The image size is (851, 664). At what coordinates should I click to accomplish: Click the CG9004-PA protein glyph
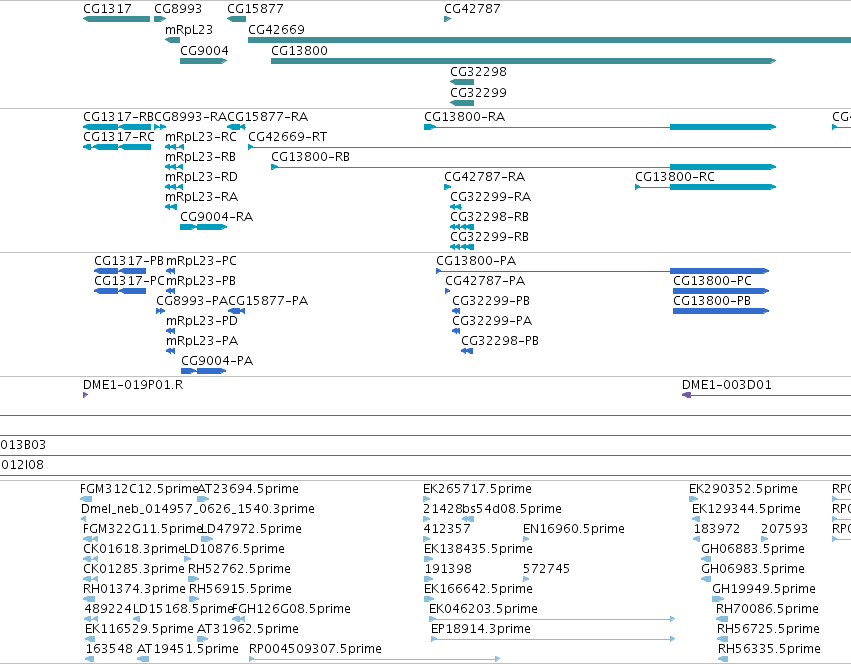tap(203, 371)
